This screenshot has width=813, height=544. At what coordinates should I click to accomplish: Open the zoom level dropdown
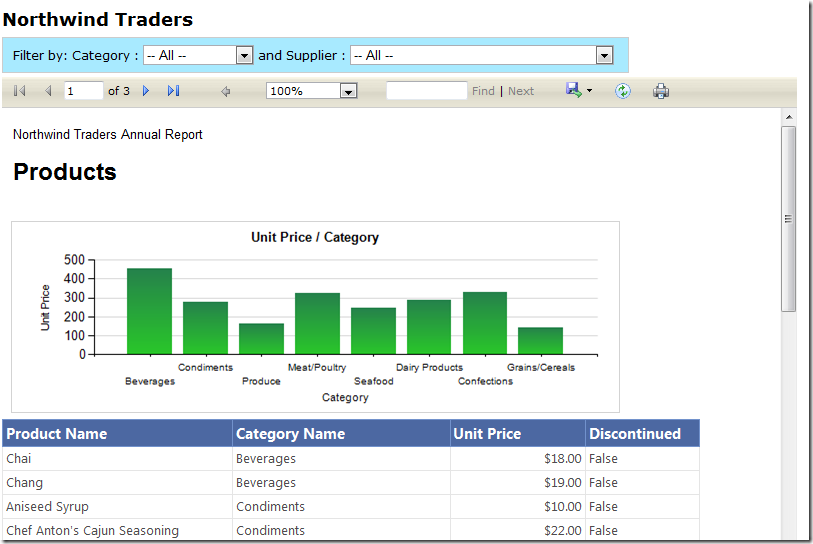tap(312, 91)
